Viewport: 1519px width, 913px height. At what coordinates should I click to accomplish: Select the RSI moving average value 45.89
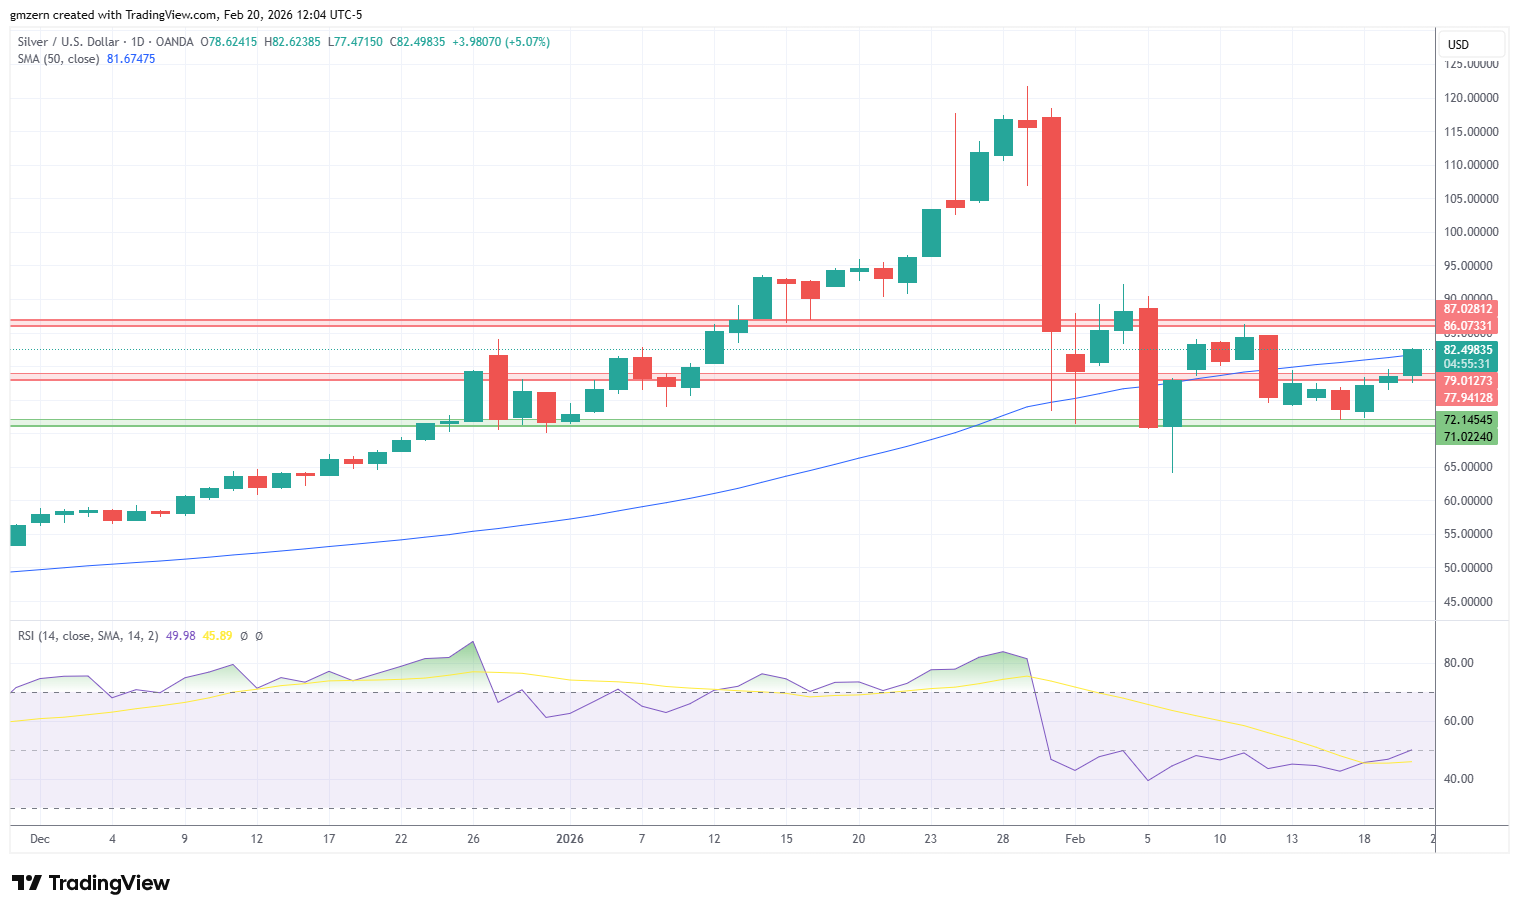point(217,636)
